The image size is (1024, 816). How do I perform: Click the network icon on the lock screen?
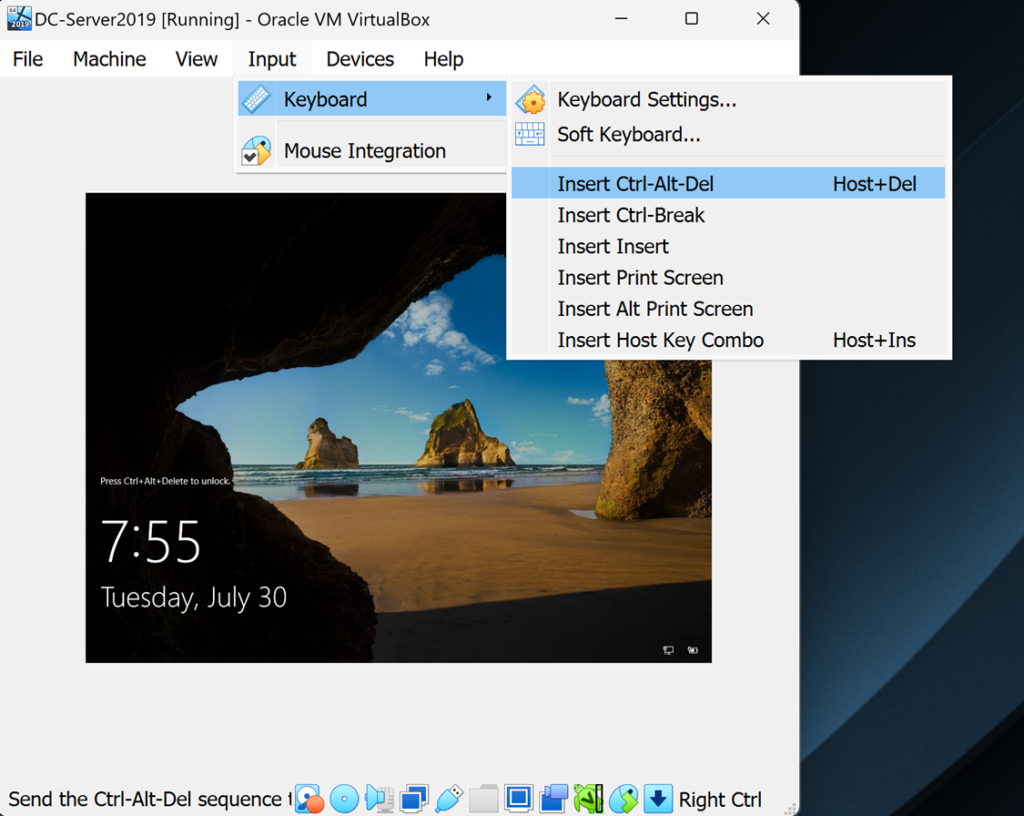tap(668, 650)
